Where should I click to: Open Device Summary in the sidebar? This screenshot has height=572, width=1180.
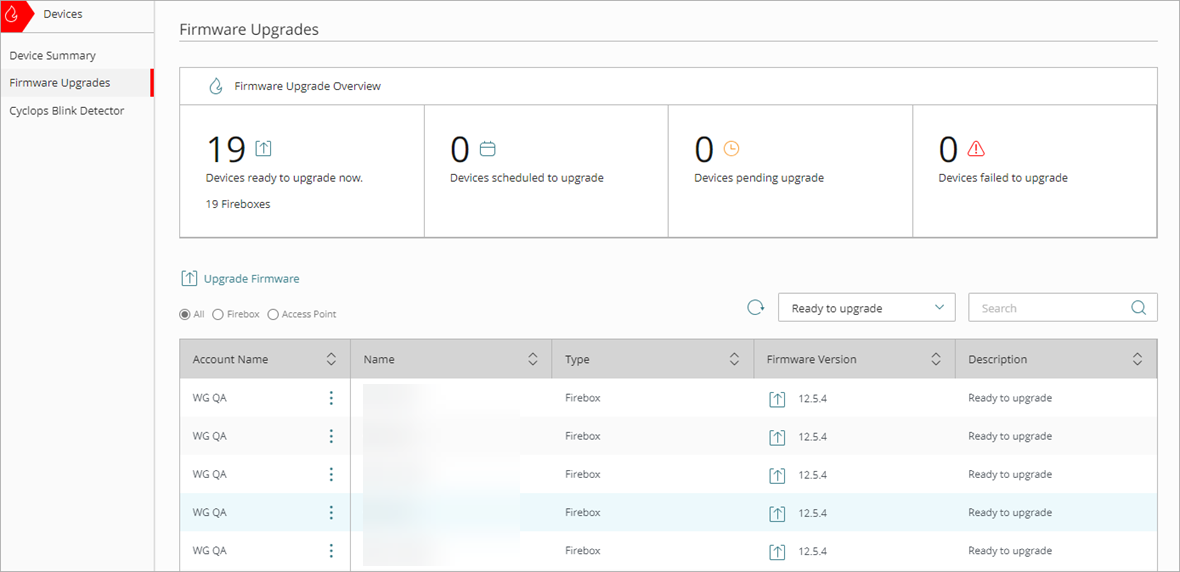[53, 56]
